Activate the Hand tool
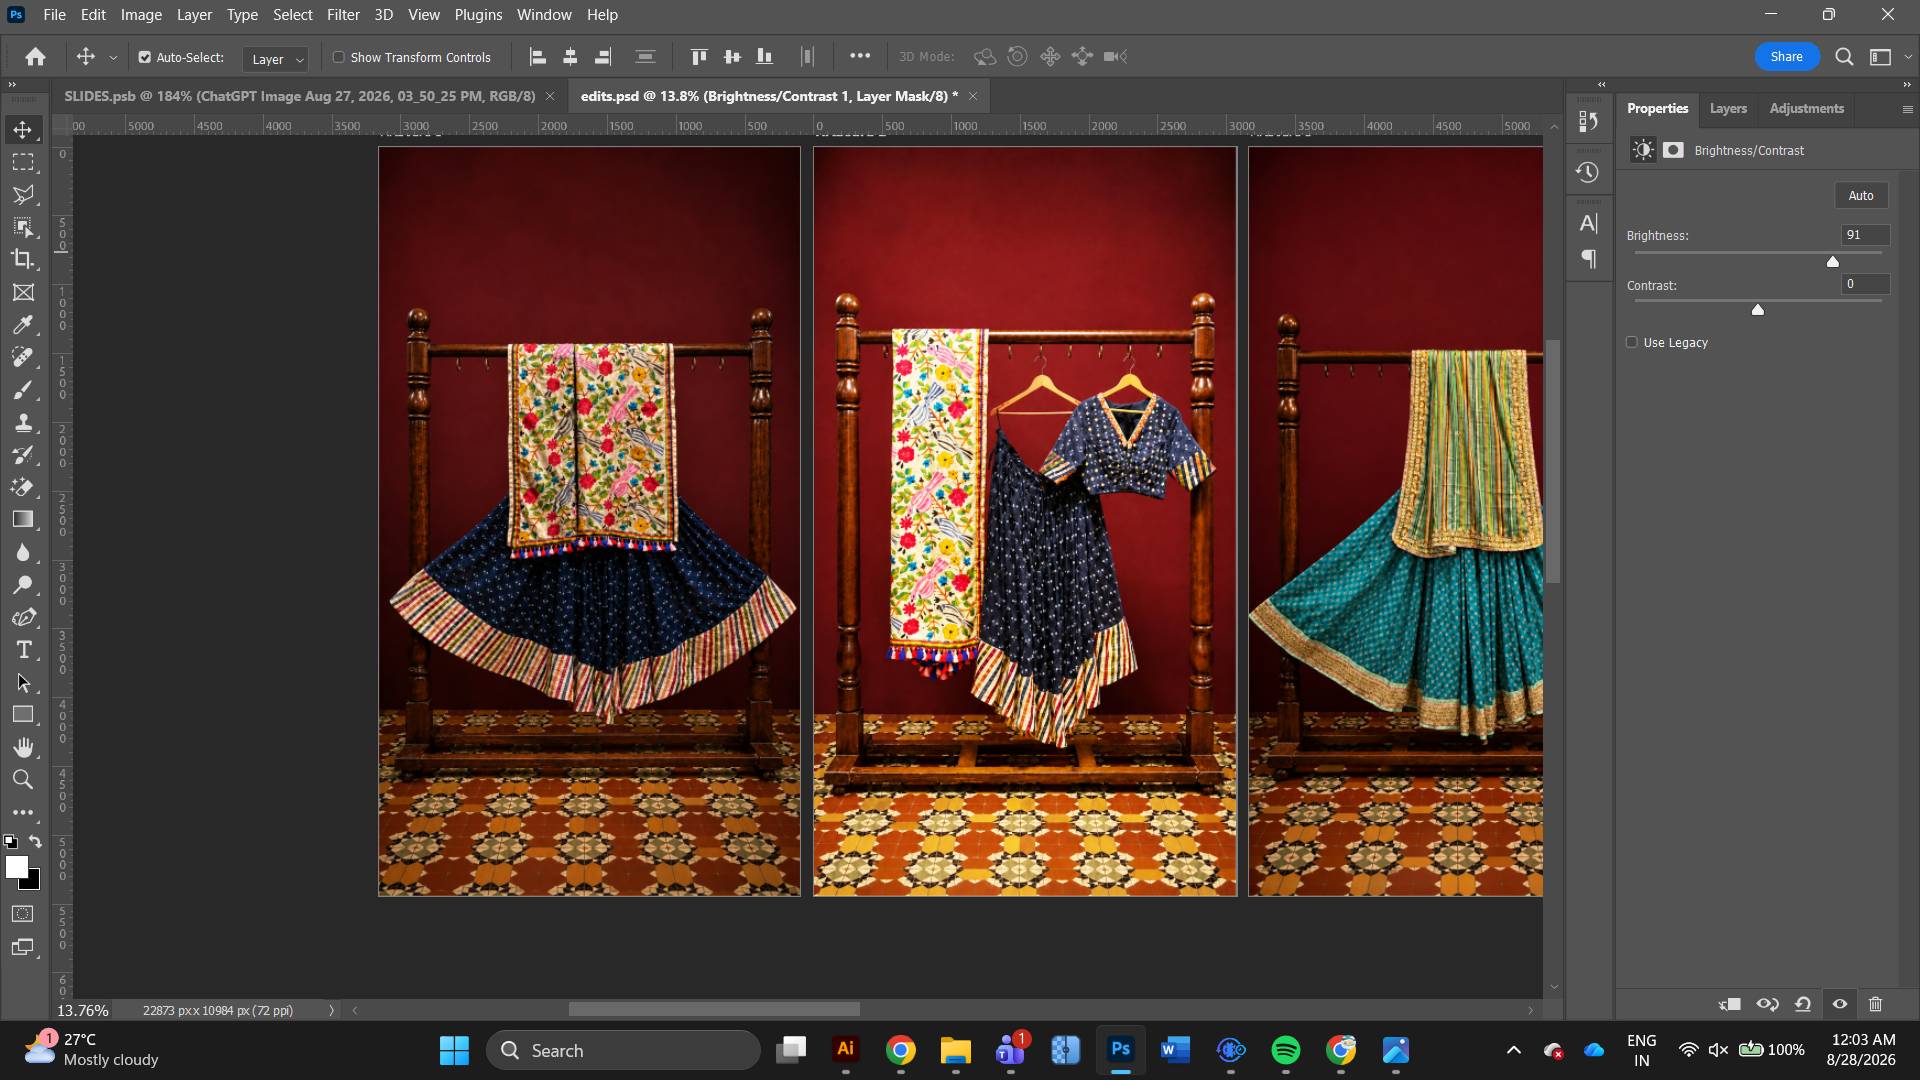Screen dimensions: 1920x1080 click(23, 747)
